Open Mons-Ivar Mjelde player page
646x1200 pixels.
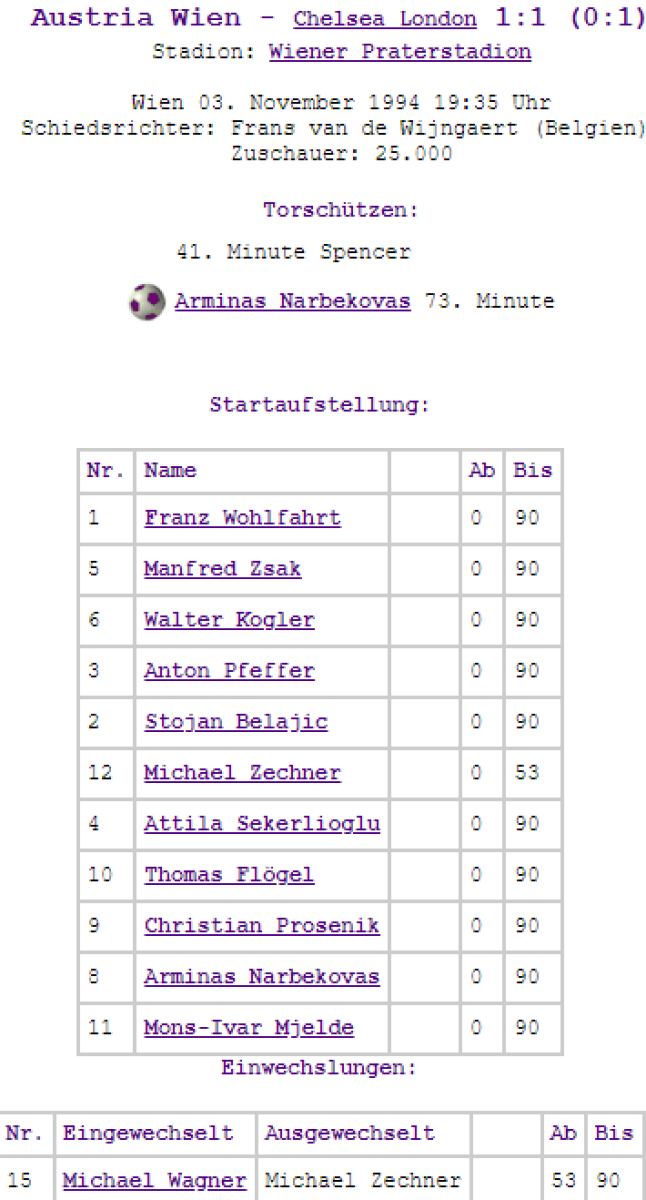[x=249, y=1028]
